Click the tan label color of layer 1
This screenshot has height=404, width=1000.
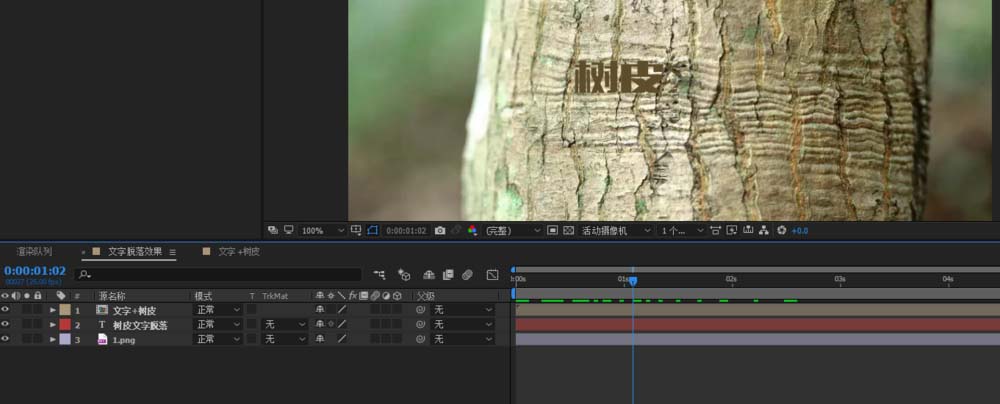click(x=65, y=310)
